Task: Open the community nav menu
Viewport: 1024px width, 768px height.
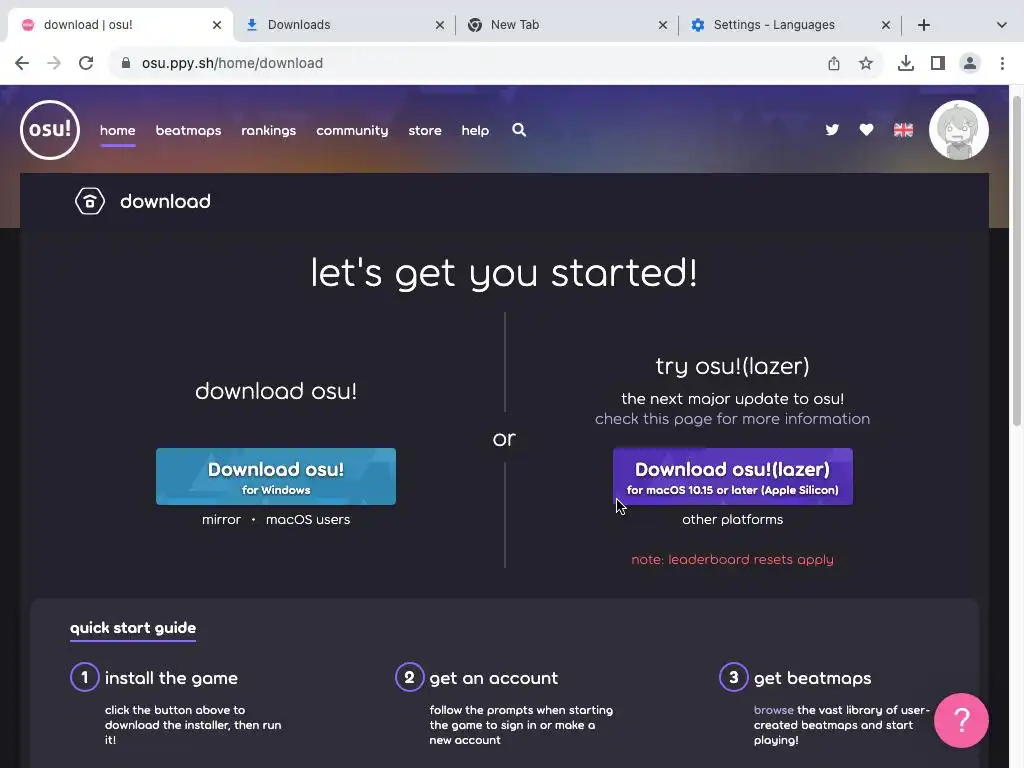Action: pyautogui.click(x=352, y=131)
